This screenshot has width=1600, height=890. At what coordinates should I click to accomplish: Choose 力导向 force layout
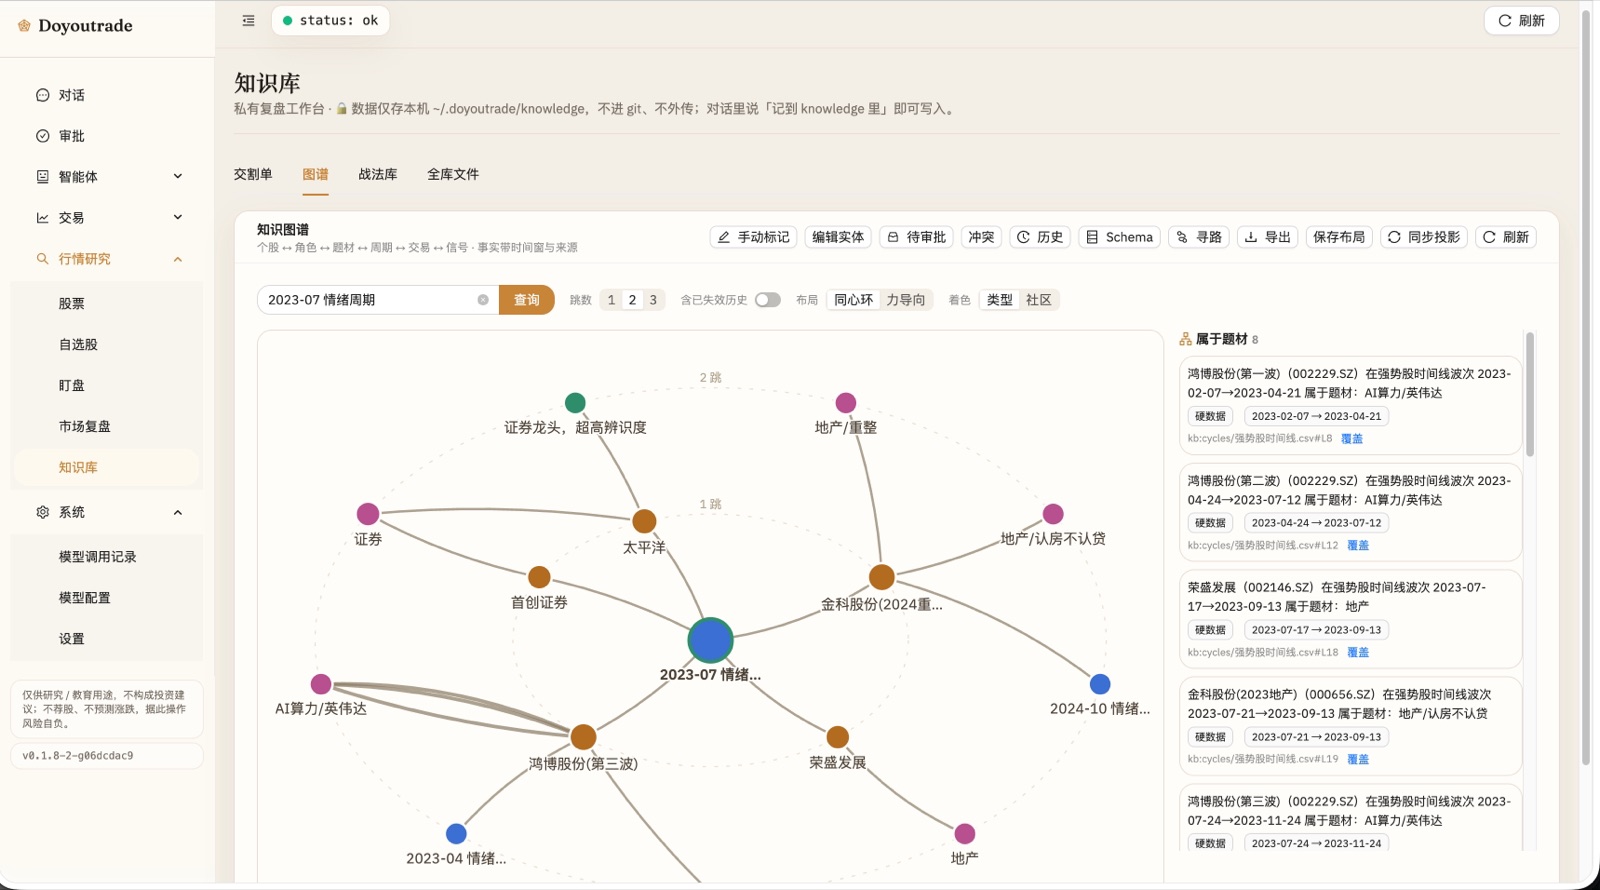pos(906,300)
